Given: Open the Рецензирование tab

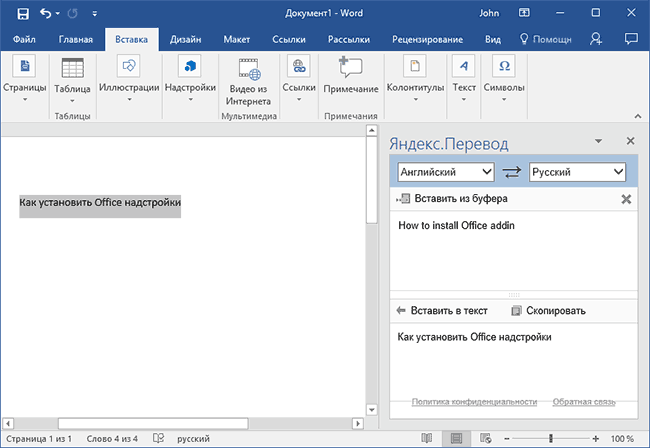Looking at the screenshot, I should click(427, 39).
